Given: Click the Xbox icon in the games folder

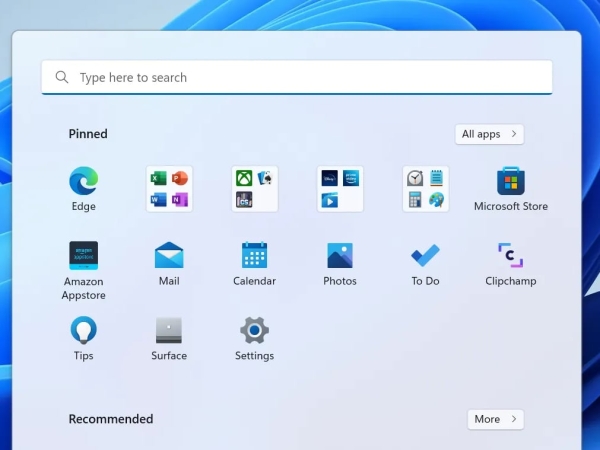Looking at the screenshot, I should (x=244, y=178).
